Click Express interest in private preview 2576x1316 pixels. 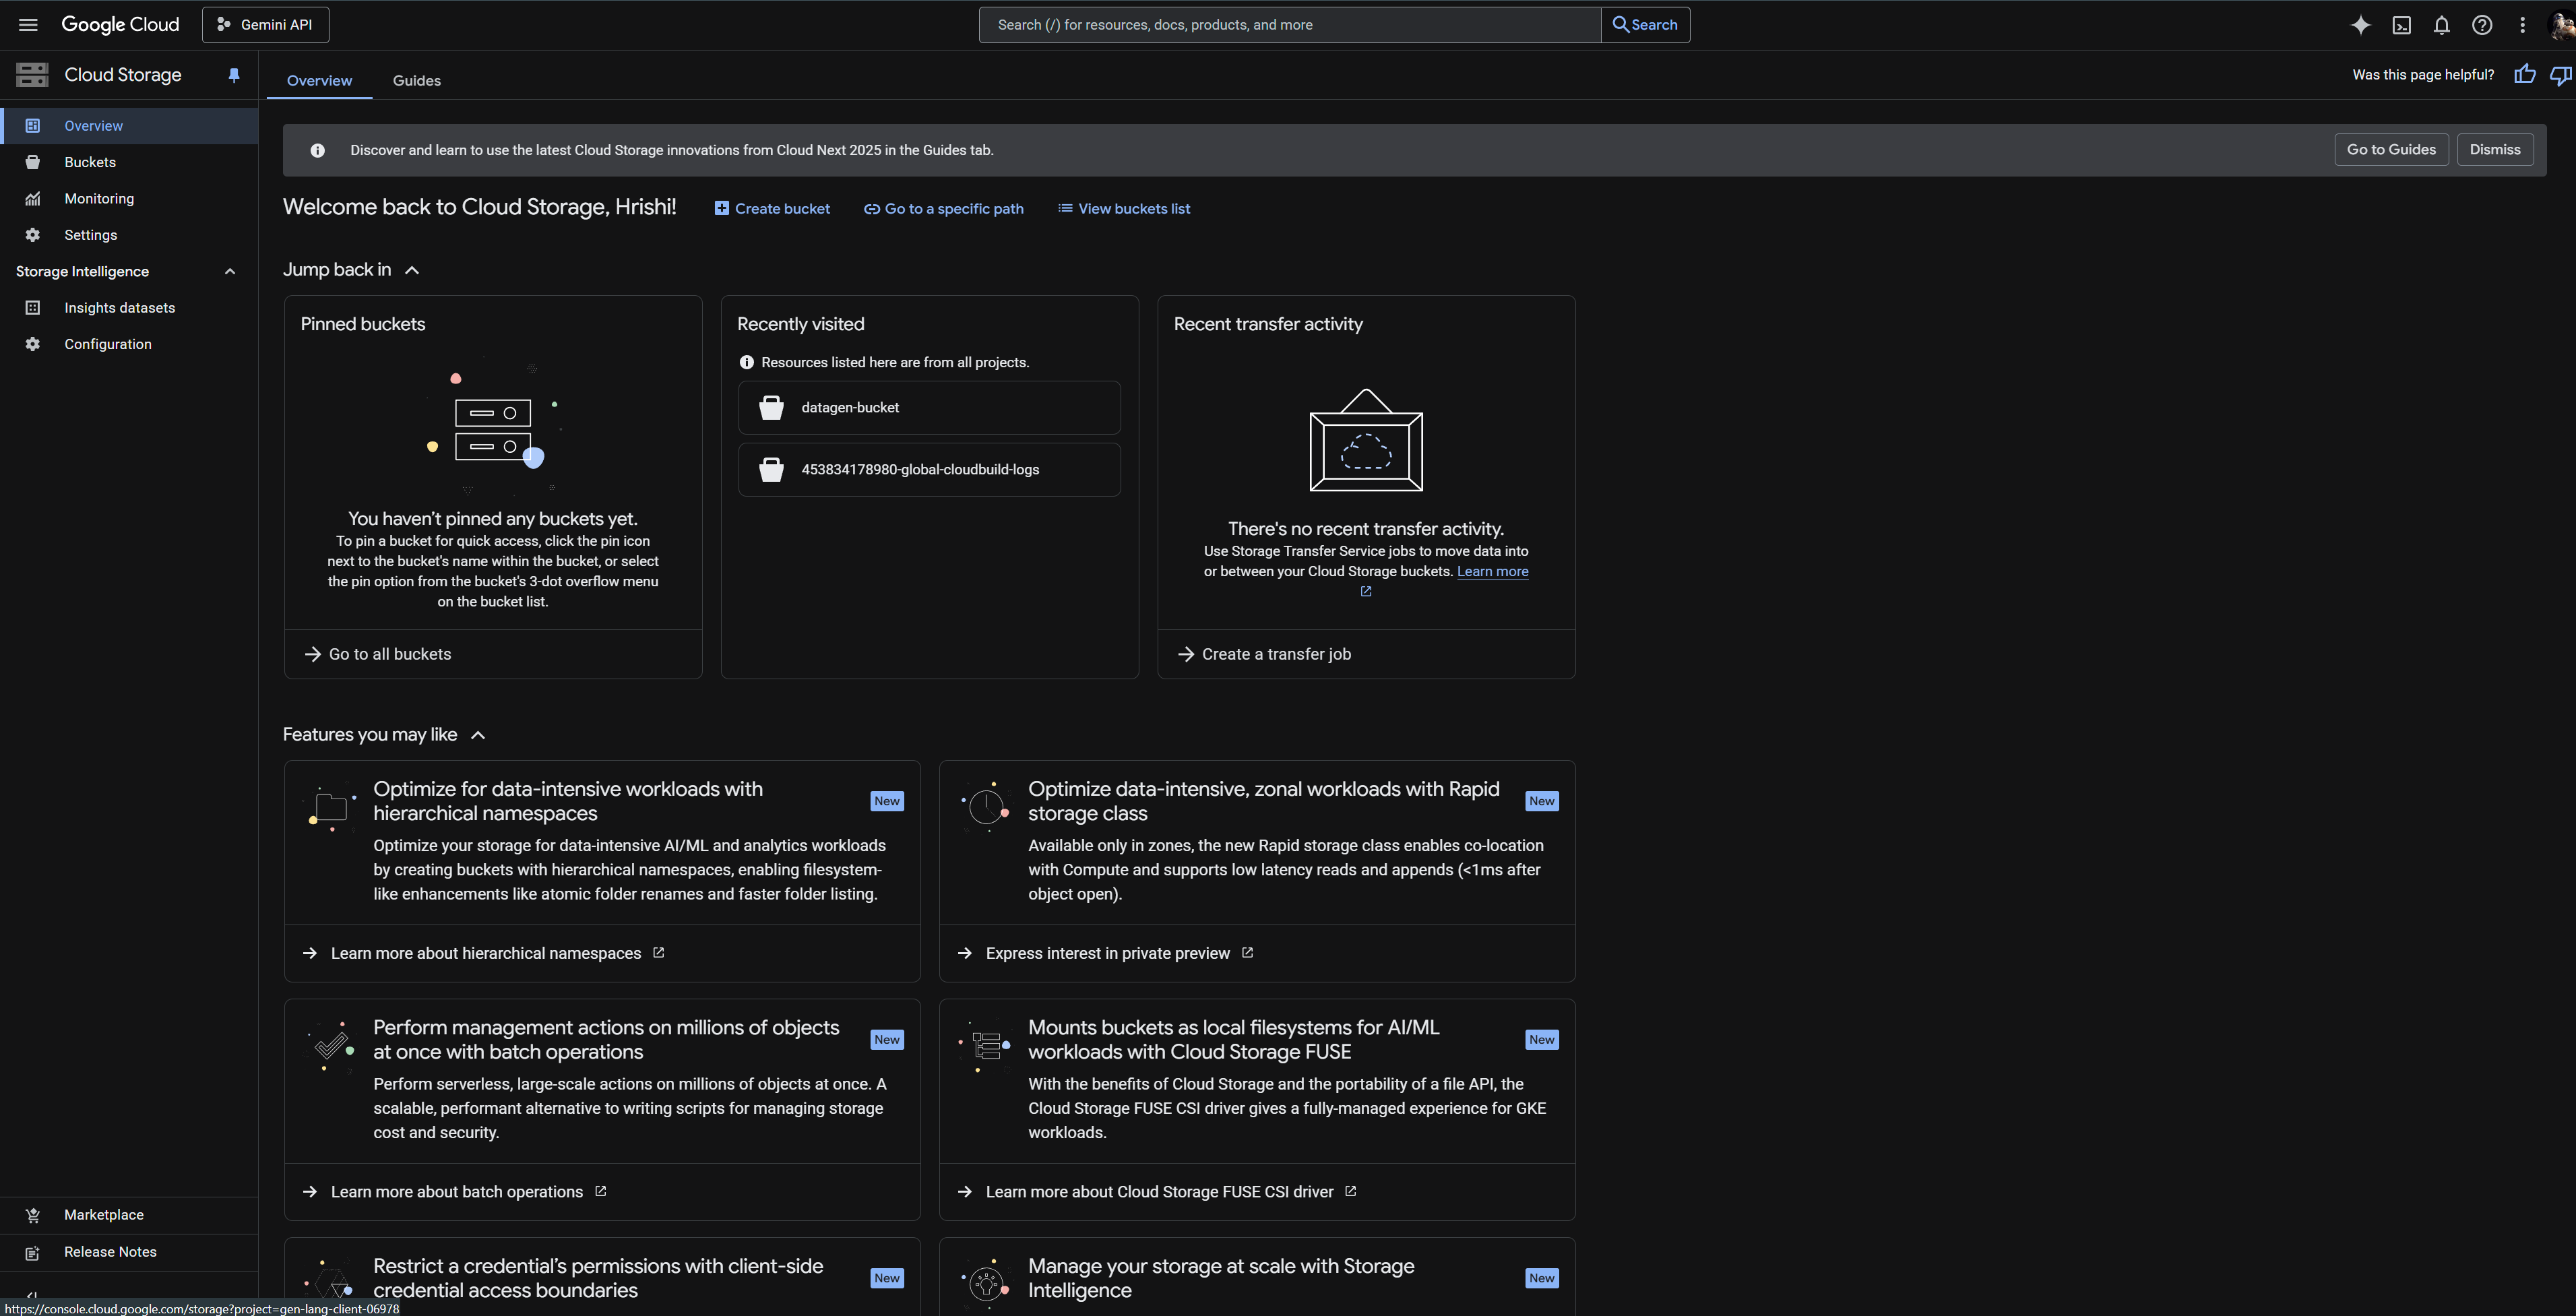[x=1106, y=953]
